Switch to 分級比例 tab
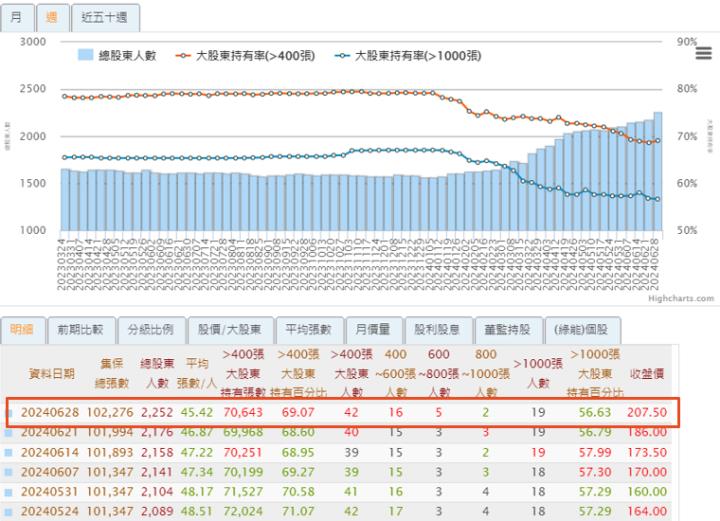Image resolution: width=720 pixels, height=521 pixels. [x=150, y=329]
